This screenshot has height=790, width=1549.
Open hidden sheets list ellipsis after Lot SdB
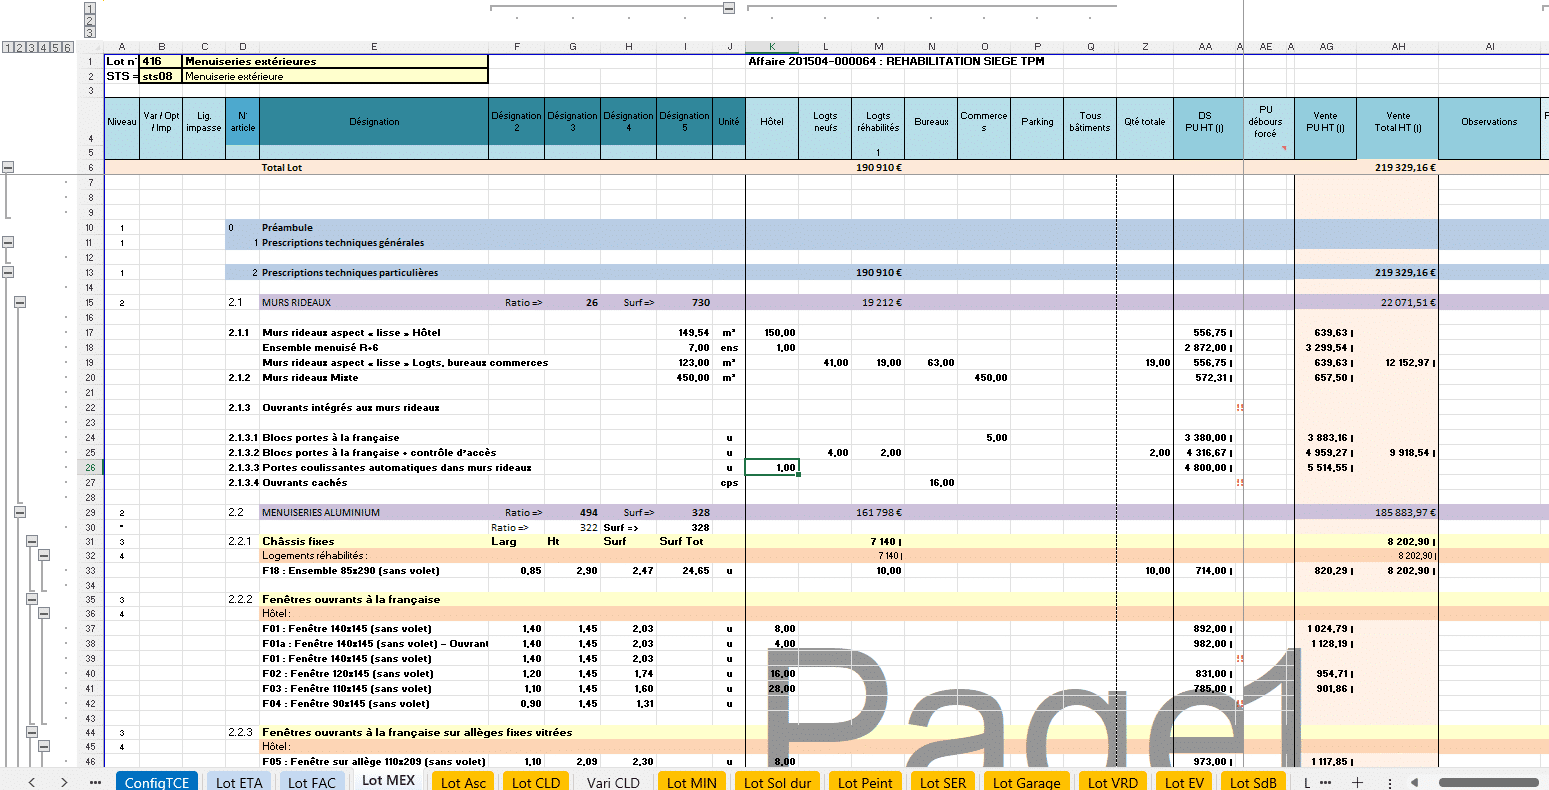click(1325, 782)
